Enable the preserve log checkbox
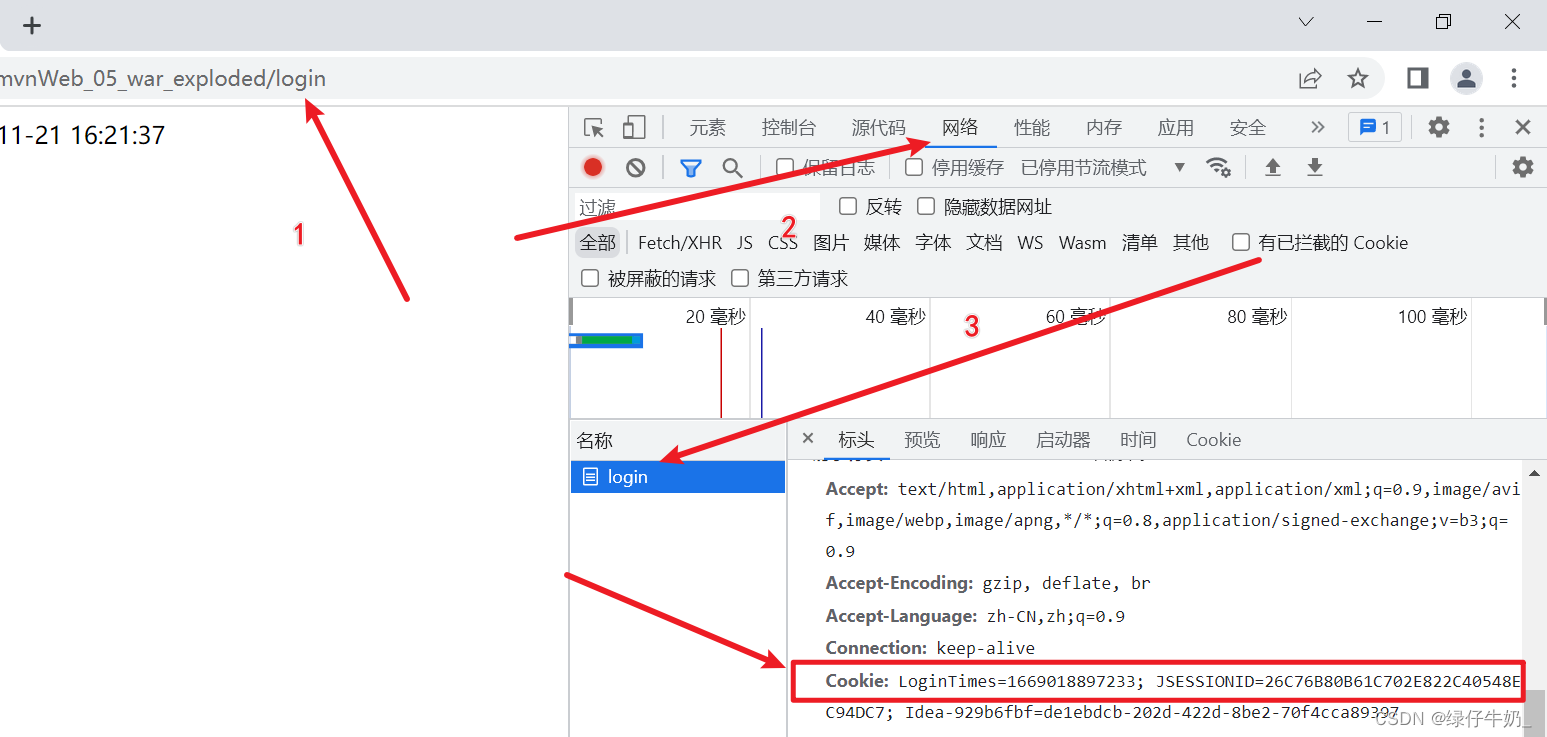Screen dimensions: 1547x737 coord(785,167)
